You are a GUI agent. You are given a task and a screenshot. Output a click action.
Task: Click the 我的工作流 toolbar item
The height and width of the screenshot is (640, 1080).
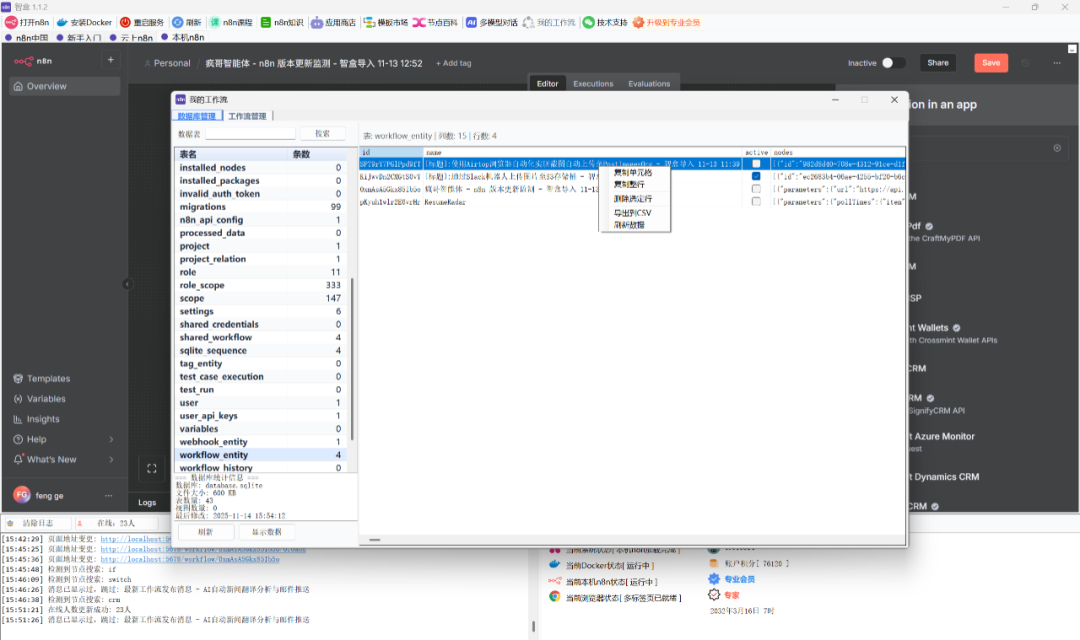click(549, 22)
